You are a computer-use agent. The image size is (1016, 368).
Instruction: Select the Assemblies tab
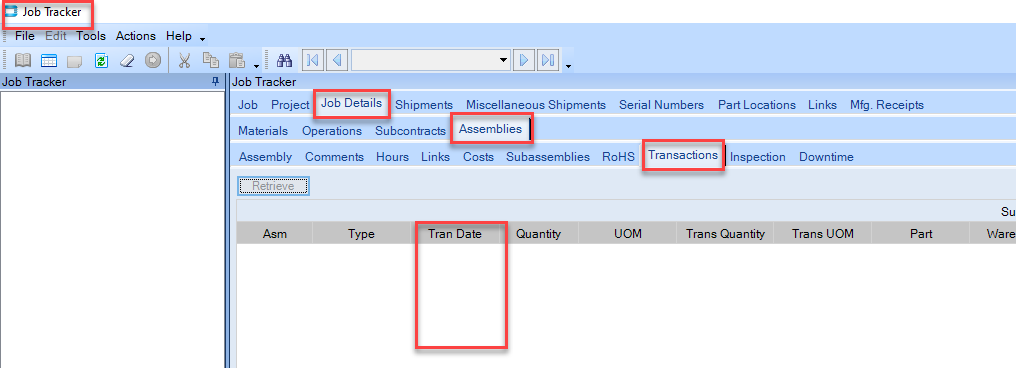coord(491,129)
